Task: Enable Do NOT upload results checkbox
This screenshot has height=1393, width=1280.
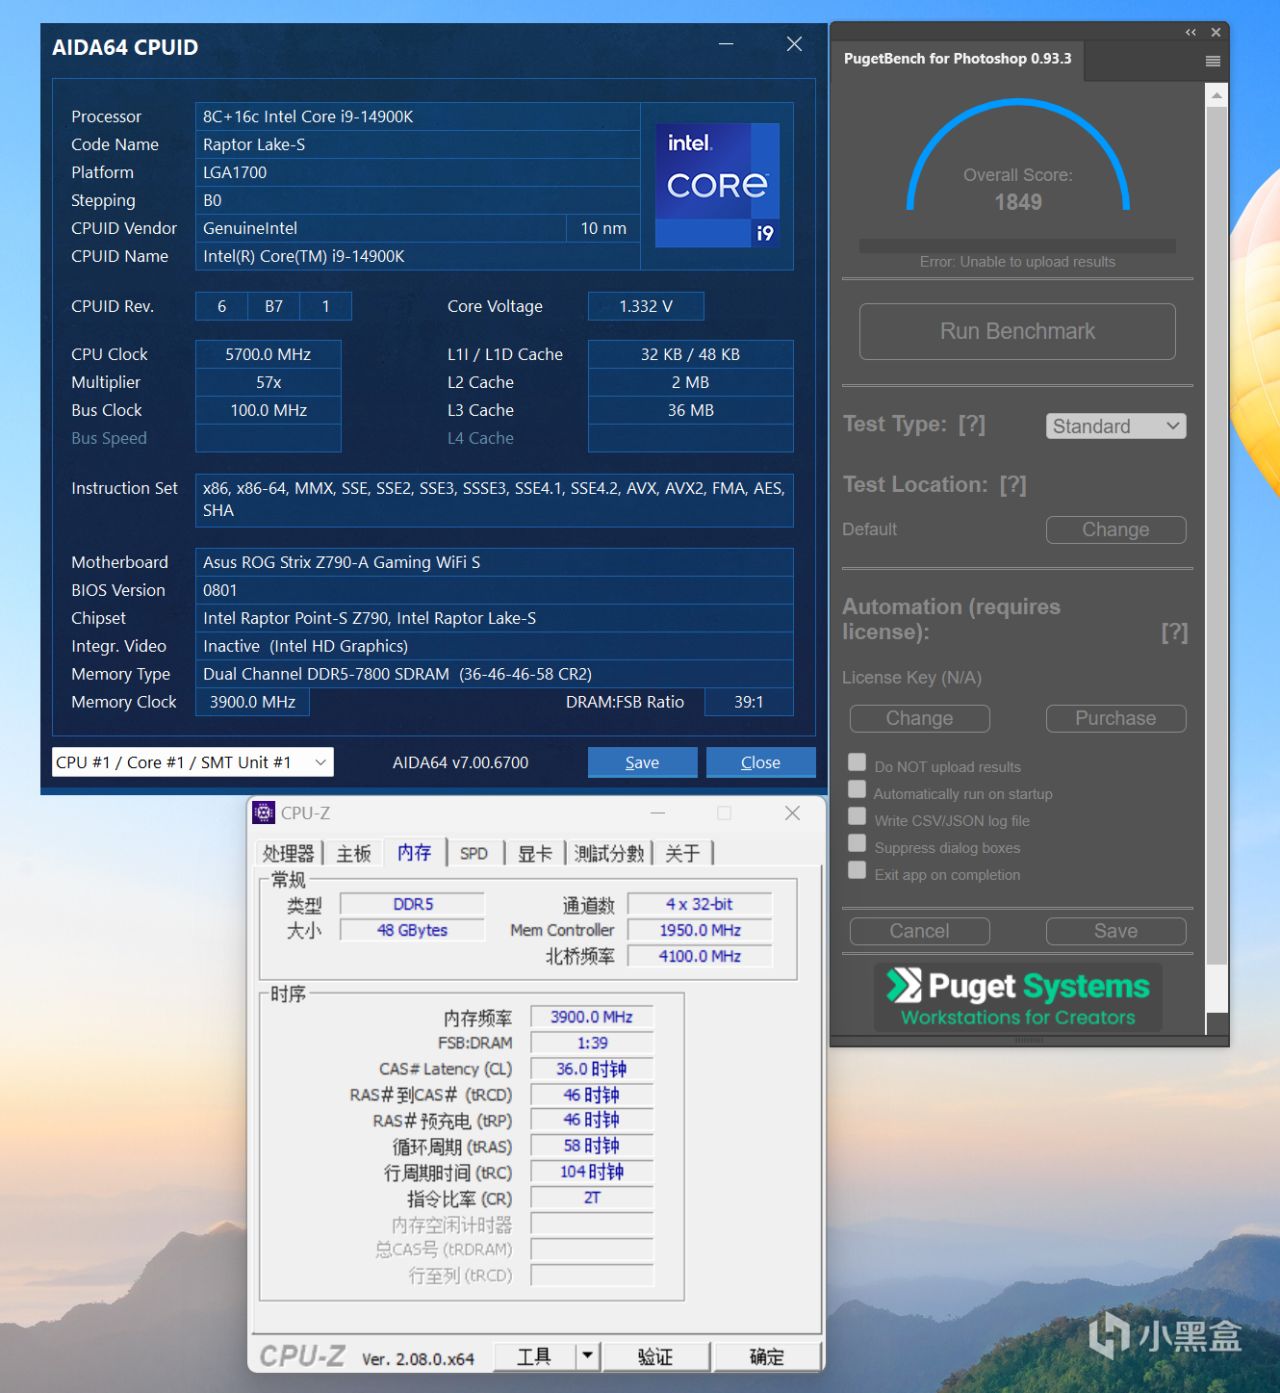Action: tap(857, 762)
